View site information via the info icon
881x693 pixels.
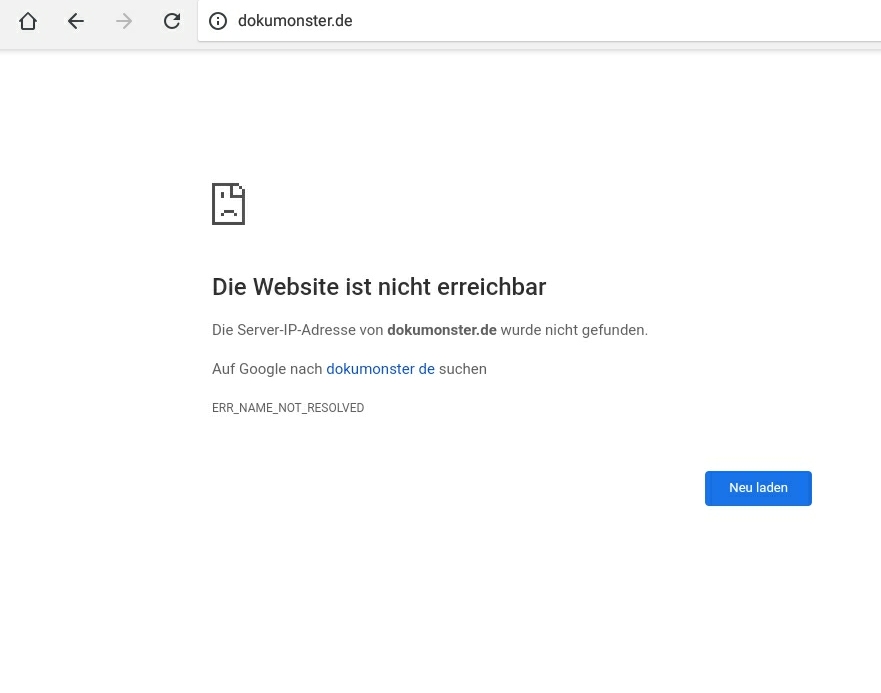(218, 21)
